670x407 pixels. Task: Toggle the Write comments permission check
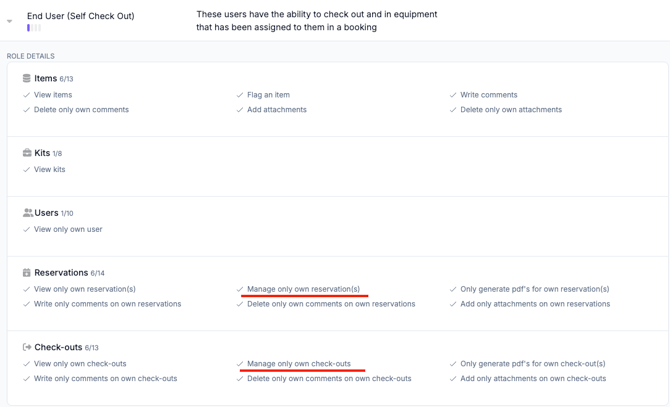[453, 95]
